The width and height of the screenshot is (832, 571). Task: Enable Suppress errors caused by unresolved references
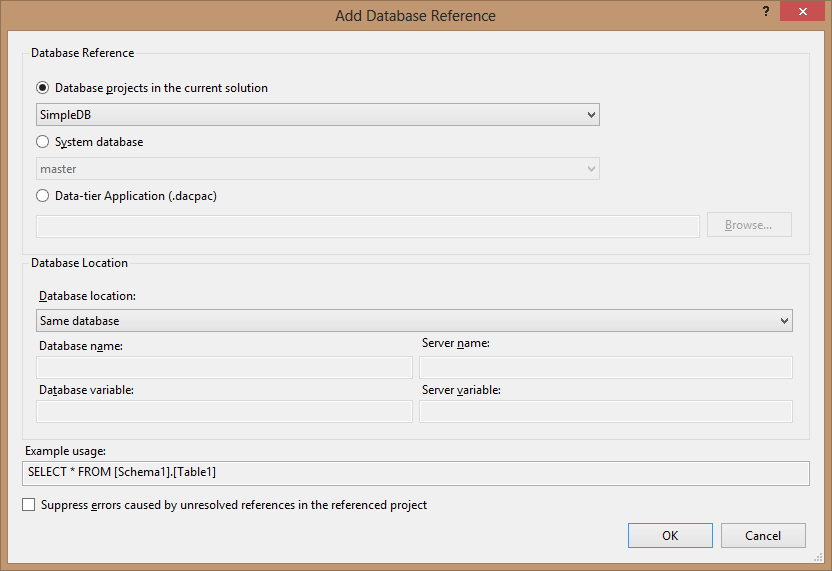(29, 504)
